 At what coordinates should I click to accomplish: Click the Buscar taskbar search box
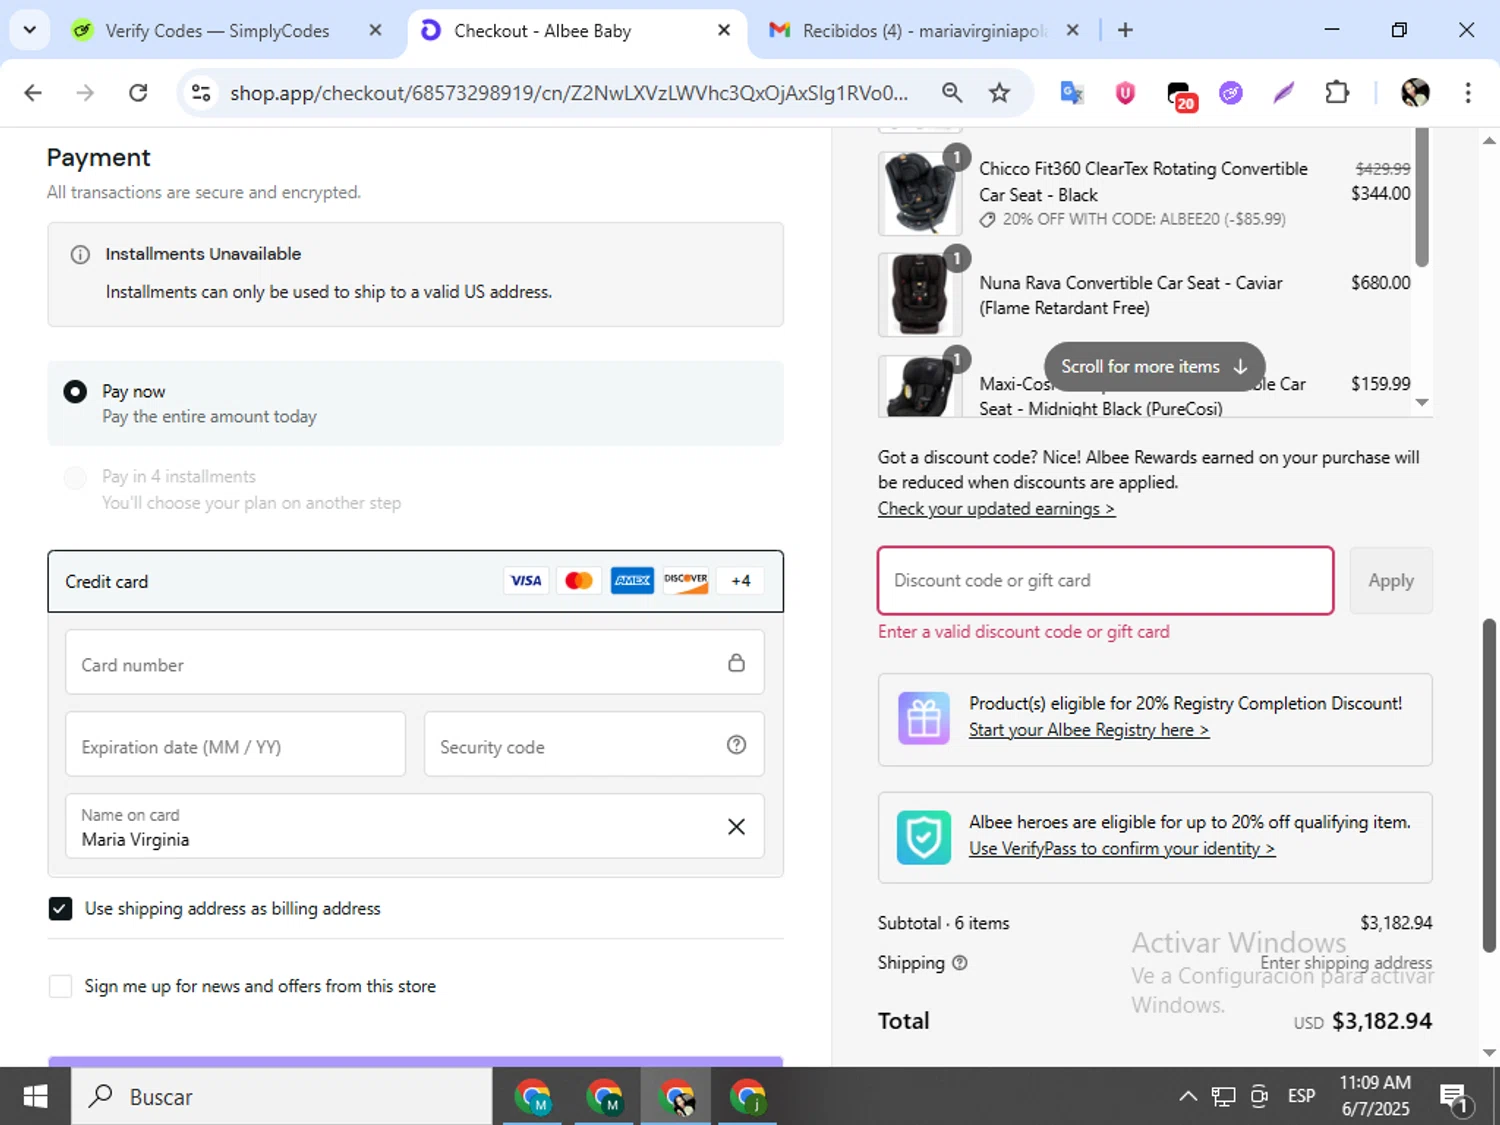coord(281,1097)
